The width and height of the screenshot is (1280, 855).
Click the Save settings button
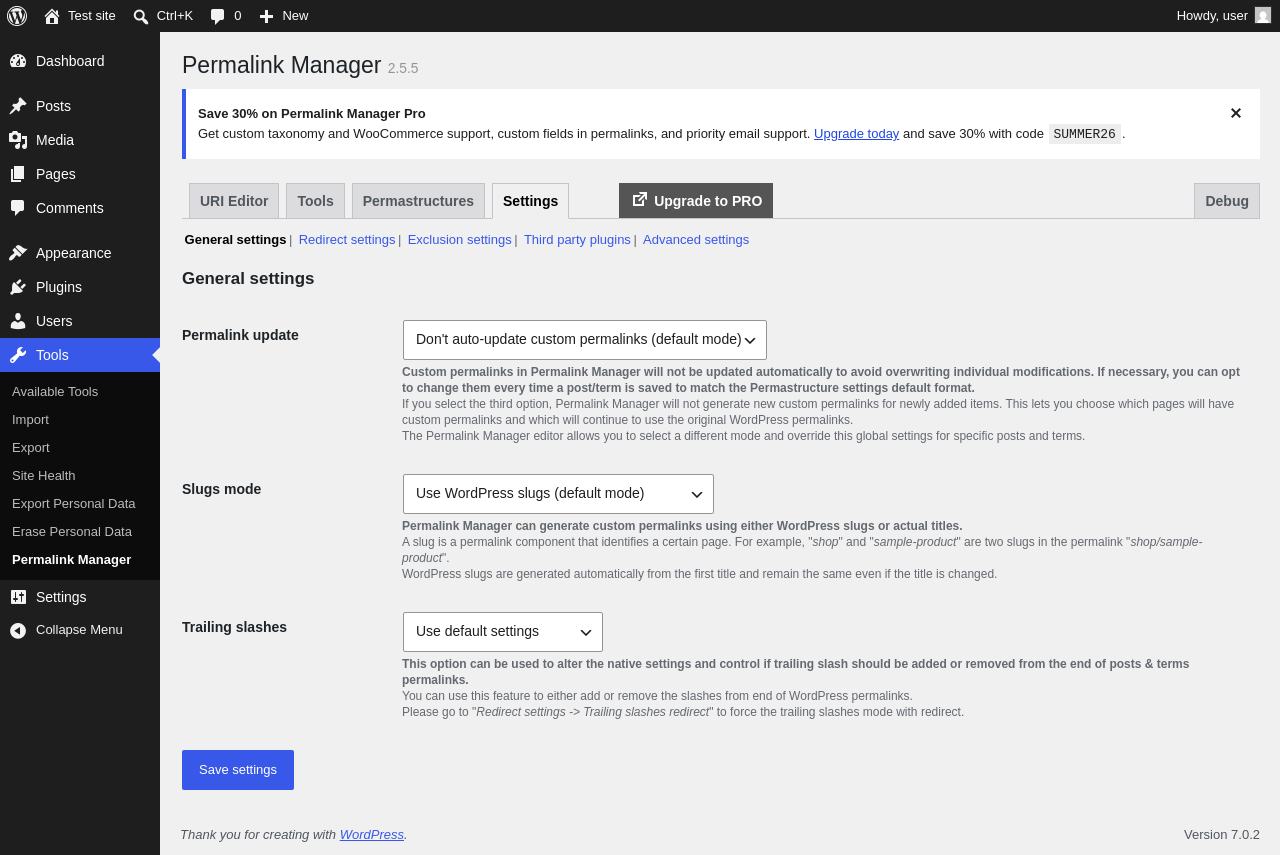coord(238,770)
